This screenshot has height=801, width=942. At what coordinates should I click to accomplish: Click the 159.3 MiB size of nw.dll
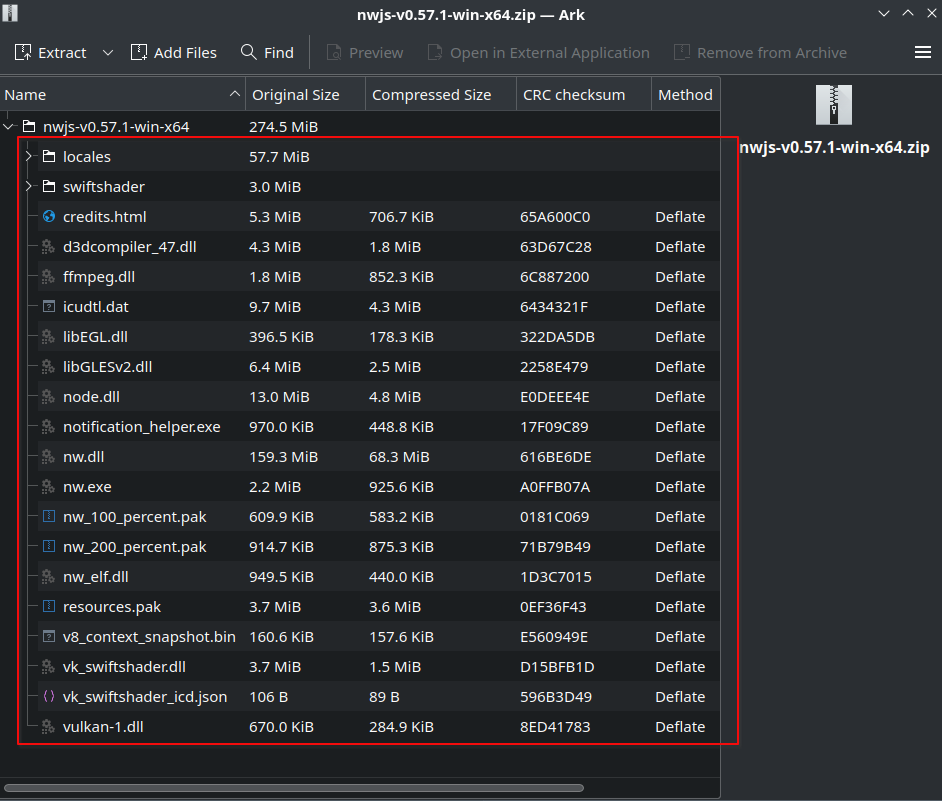click(283, 457)
